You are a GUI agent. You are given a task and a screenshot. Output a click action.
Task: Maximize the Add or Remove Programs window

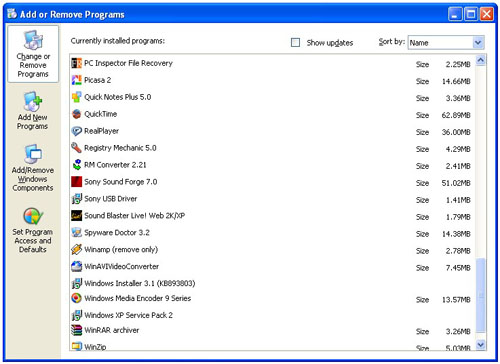click(x=471, y=14)
